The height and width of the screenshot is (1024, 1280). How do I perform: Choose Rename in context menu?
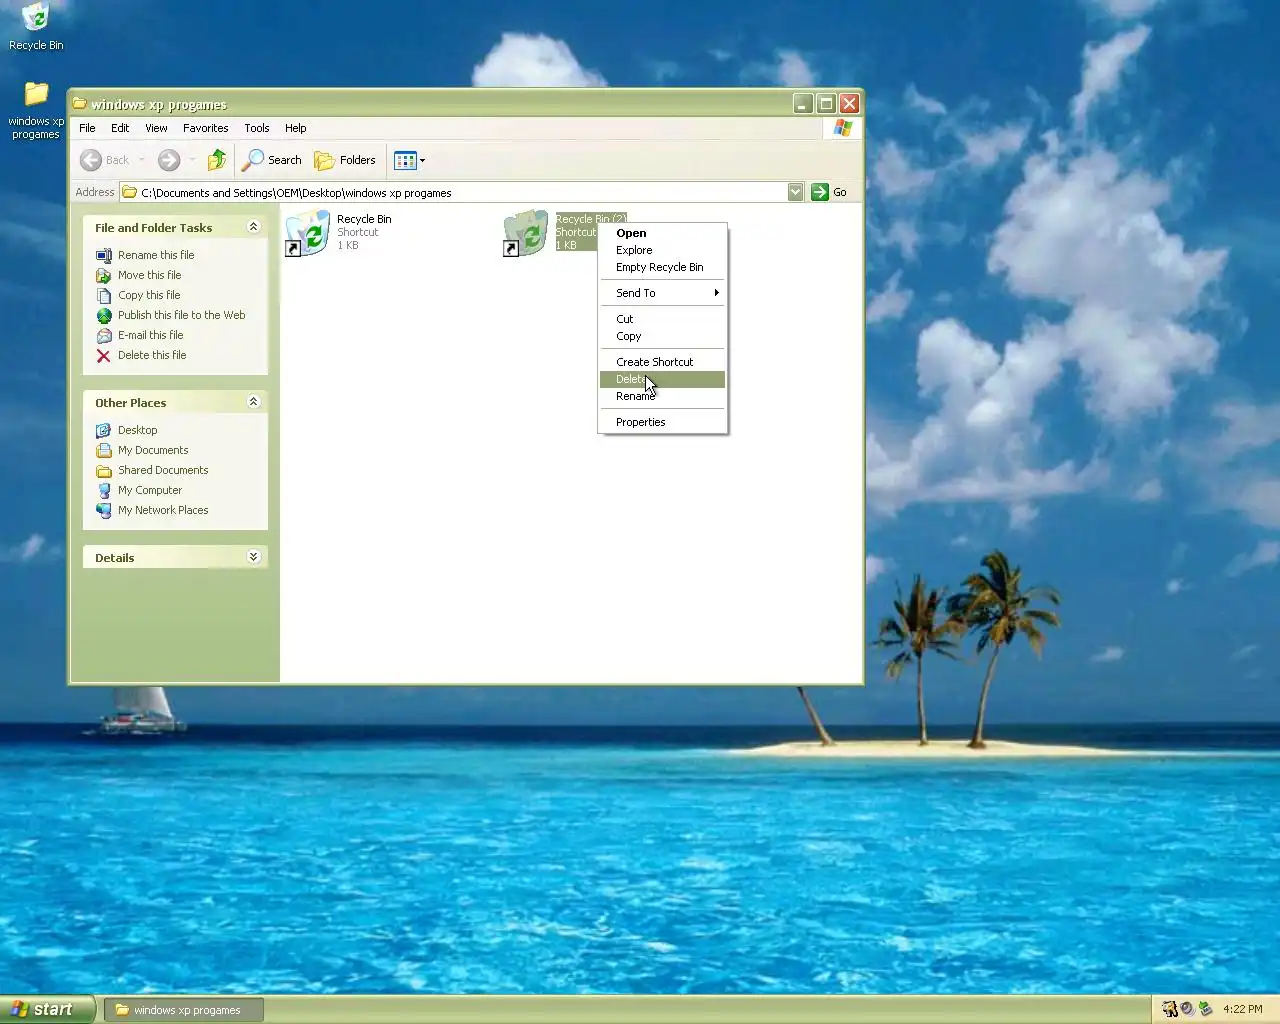[x=662, y=396]
